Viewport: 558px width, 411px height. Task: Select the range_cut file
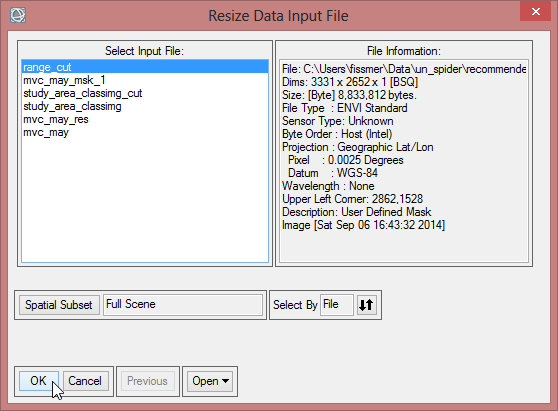(145, 67)
